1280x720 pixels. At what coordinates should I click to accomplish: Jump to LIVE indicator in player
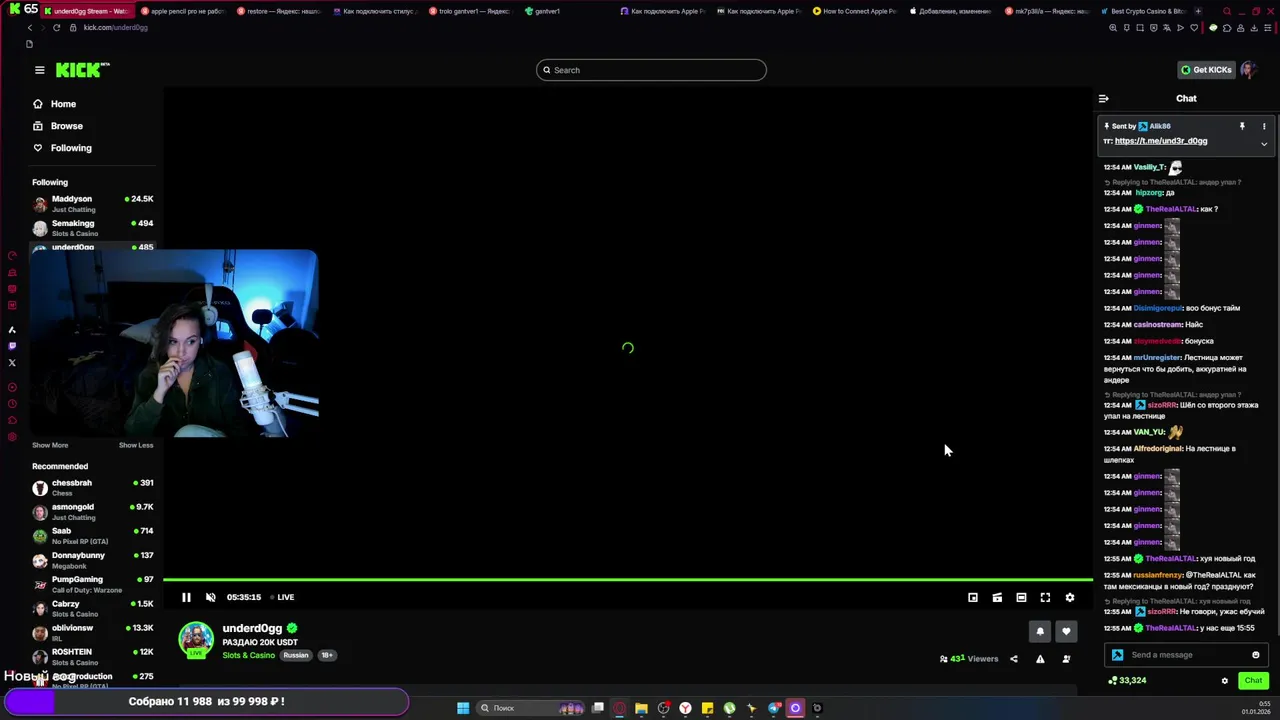tap(283, 597)
